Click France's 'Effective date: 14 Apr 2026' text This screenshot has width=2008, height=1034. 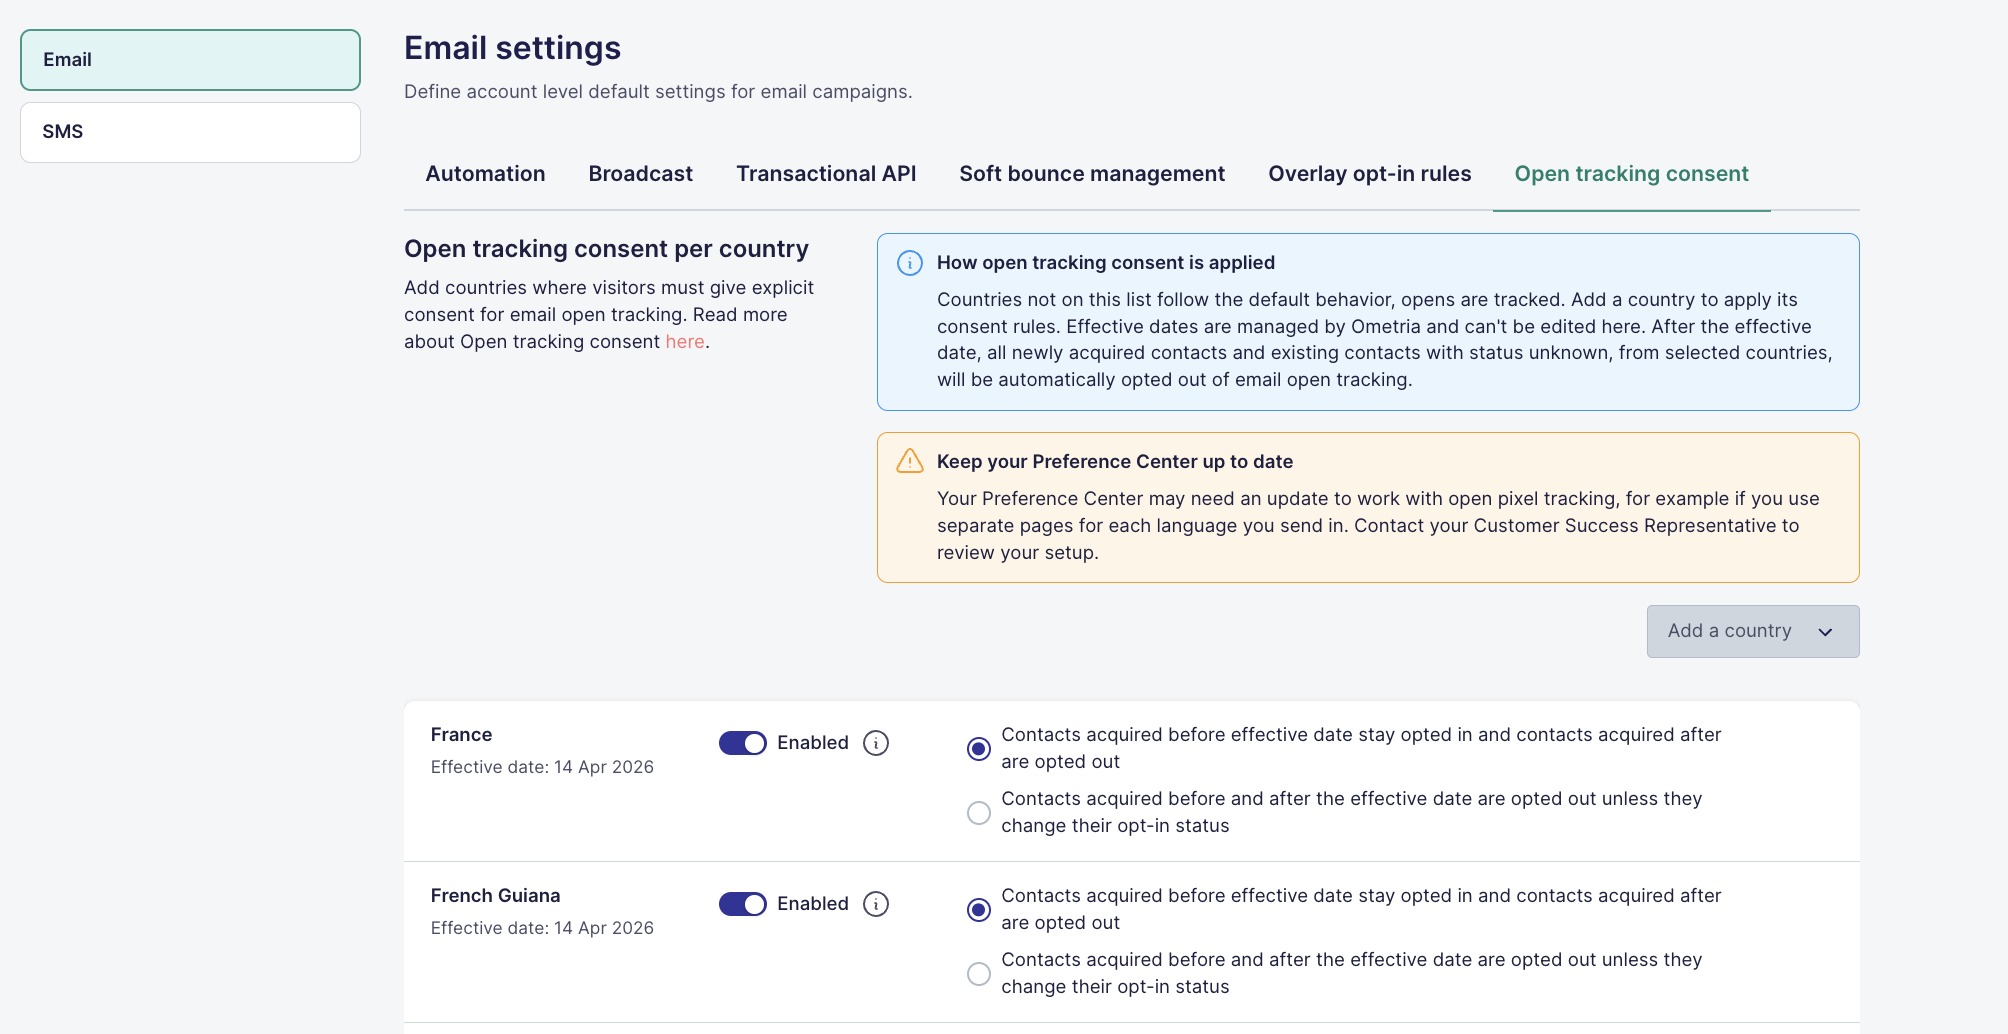click(x=542, y=767)
